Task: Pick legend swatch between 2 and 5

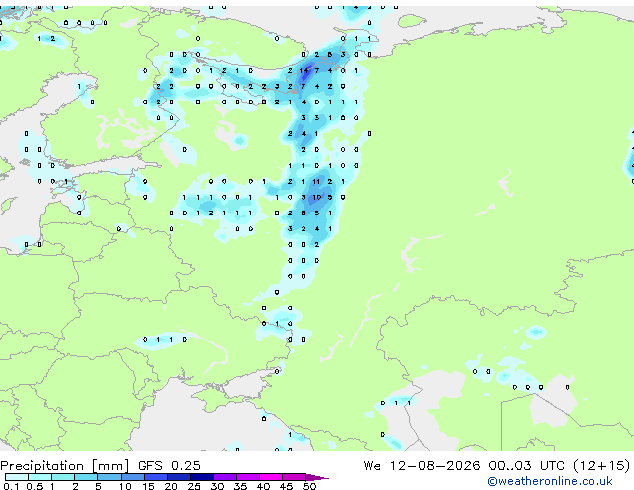Action: pyautogui.click(x=86, y=477)
